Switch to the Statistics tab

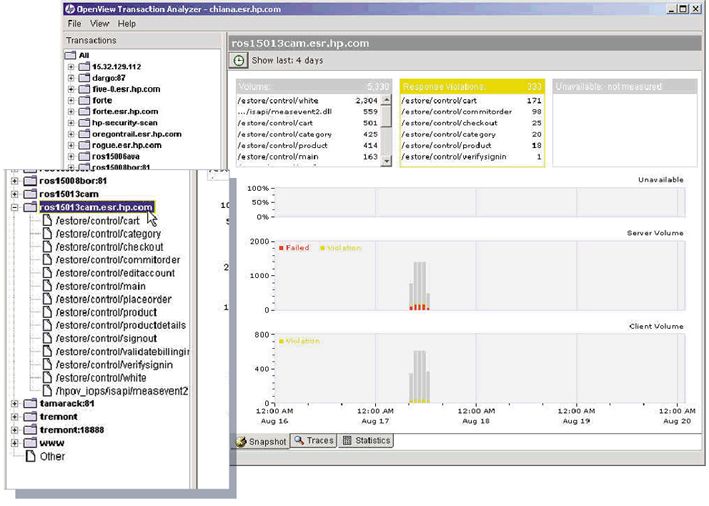pyautogui.click(x=366, y=440)
